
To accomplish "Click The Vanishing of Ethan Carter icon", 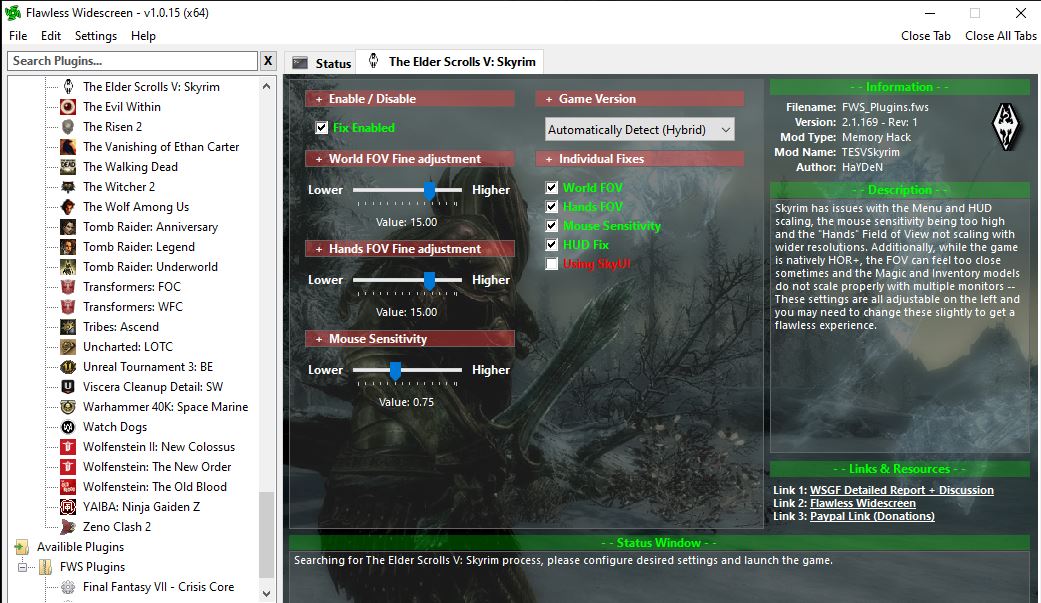I will [68, 146].
